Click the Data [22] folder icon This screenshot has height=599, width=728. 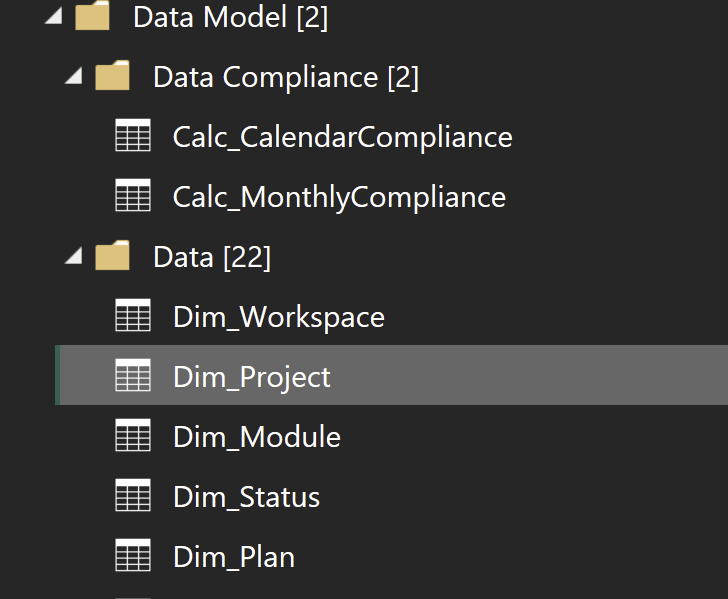[113, 257]
